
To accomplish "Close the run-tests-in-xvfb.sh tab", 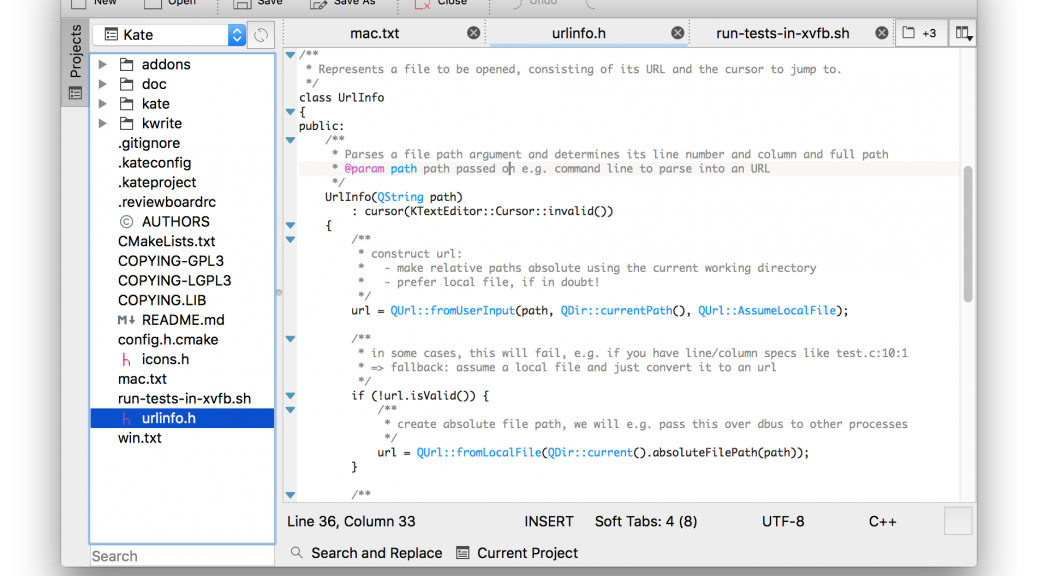I will pyautogui.click(x=881, y=33).
